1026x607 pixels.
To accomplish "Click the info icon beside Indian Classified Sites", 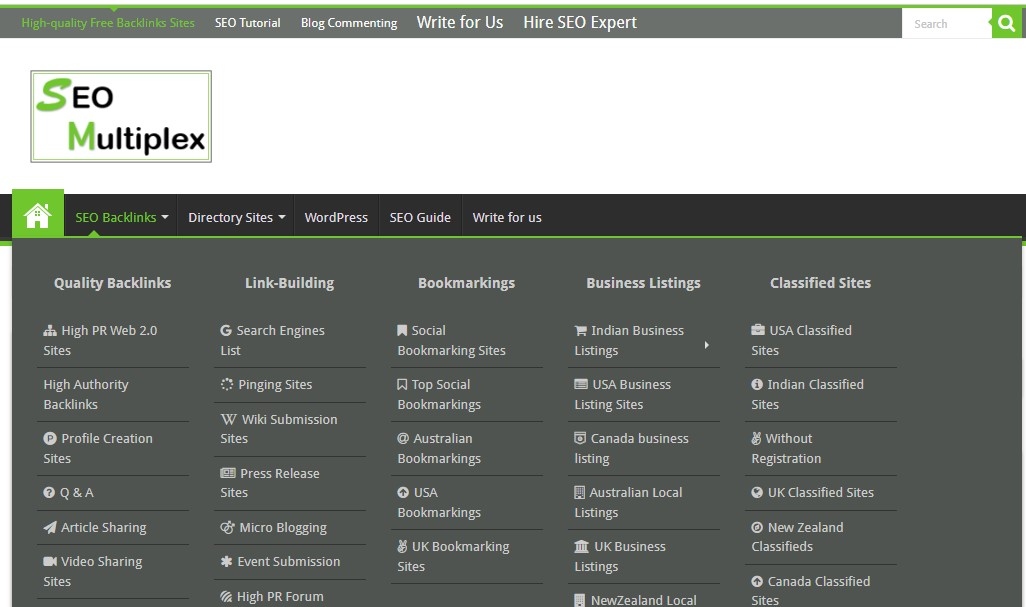I will pyautogui.click(x=757, y=385).
